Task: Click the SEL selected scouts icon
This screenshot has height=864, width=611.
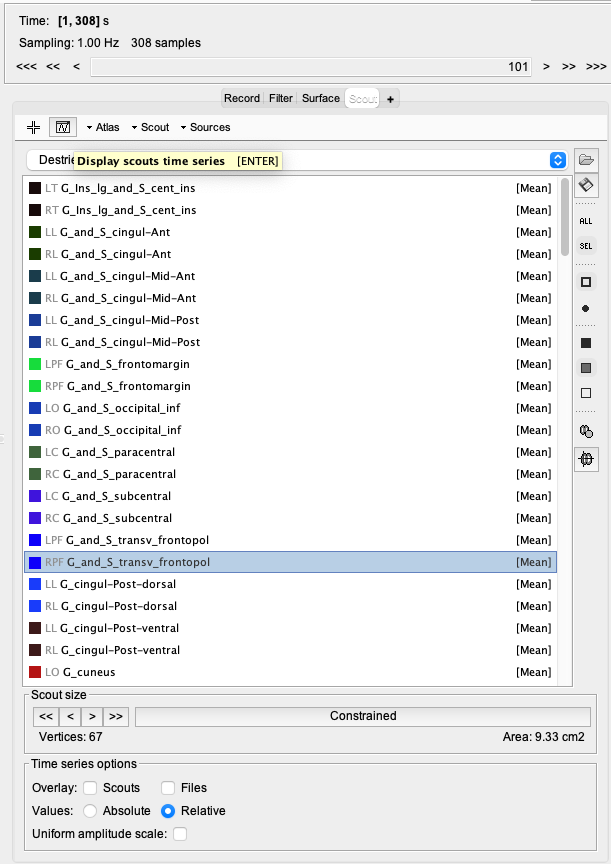Action: click(x=586, y=246)
